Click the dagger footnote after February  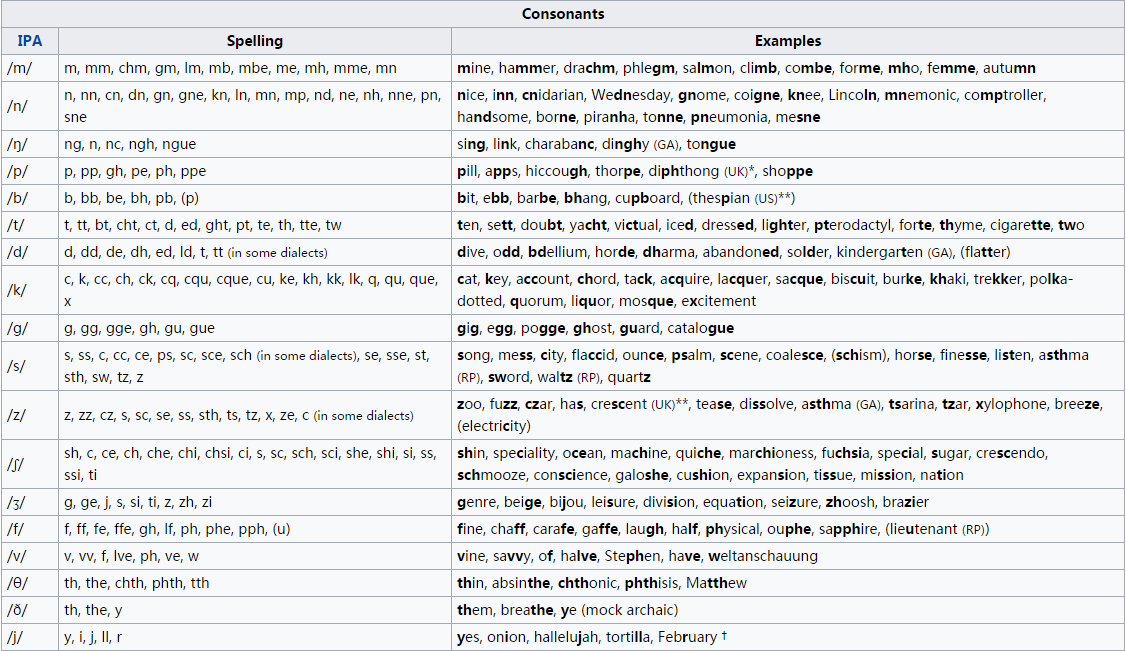tap(724, 634)
